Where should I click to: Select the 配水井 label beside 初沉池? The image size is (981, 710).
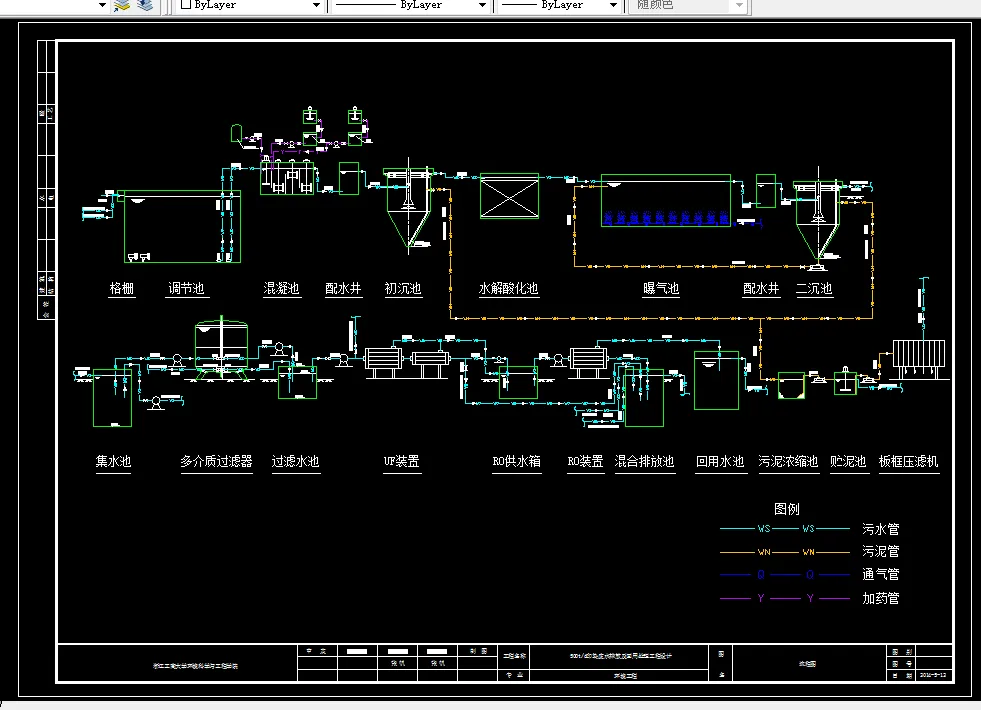(343, 288)
